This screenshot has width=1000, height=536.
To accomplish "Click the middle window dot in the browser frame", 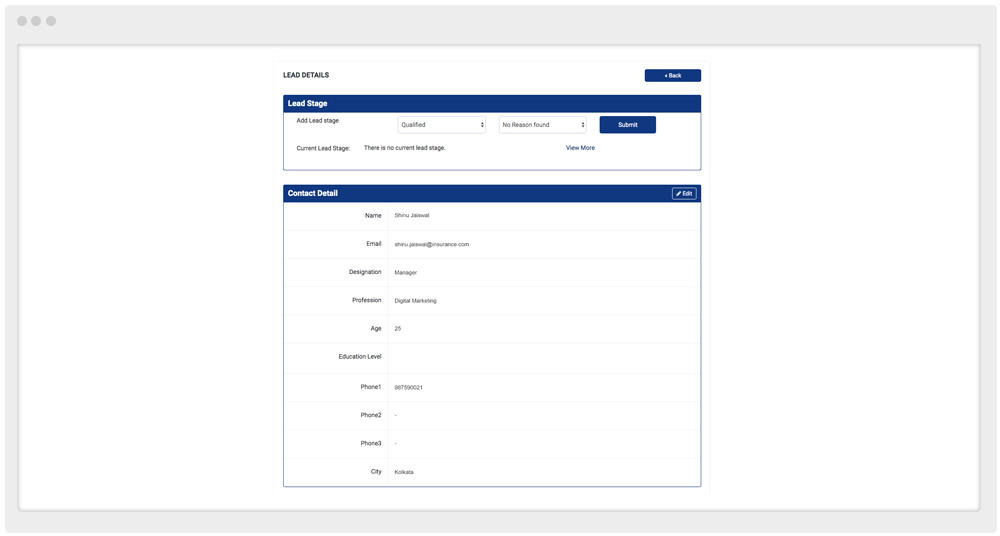I will point(36,21).
